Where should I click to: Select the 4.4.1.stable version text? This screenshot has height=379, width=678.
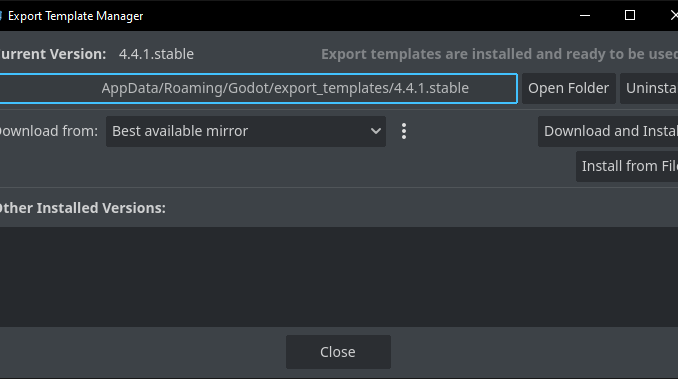click(156, 54)
